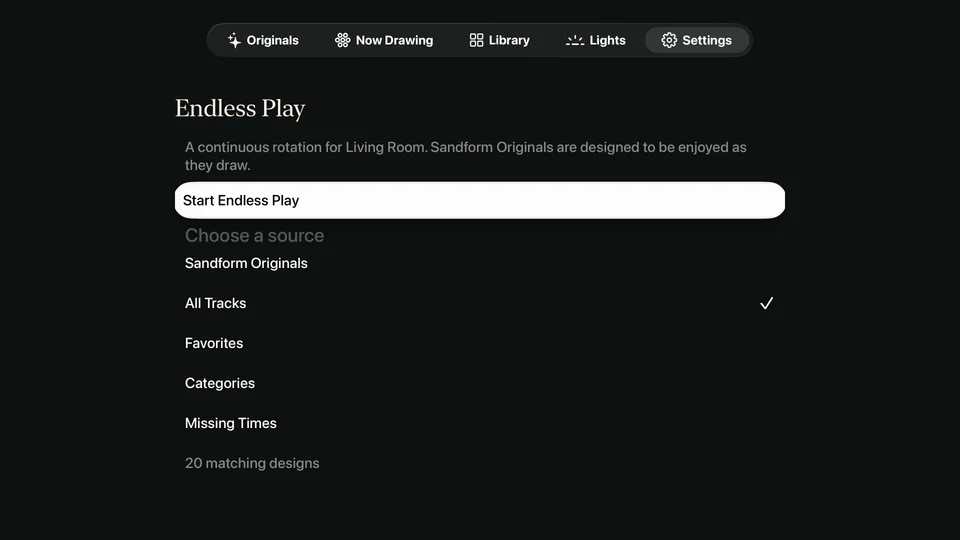This screenshot has height=540, width=960.
Task: Click the Settings gear icon
Action: click(x=669, y=40)
